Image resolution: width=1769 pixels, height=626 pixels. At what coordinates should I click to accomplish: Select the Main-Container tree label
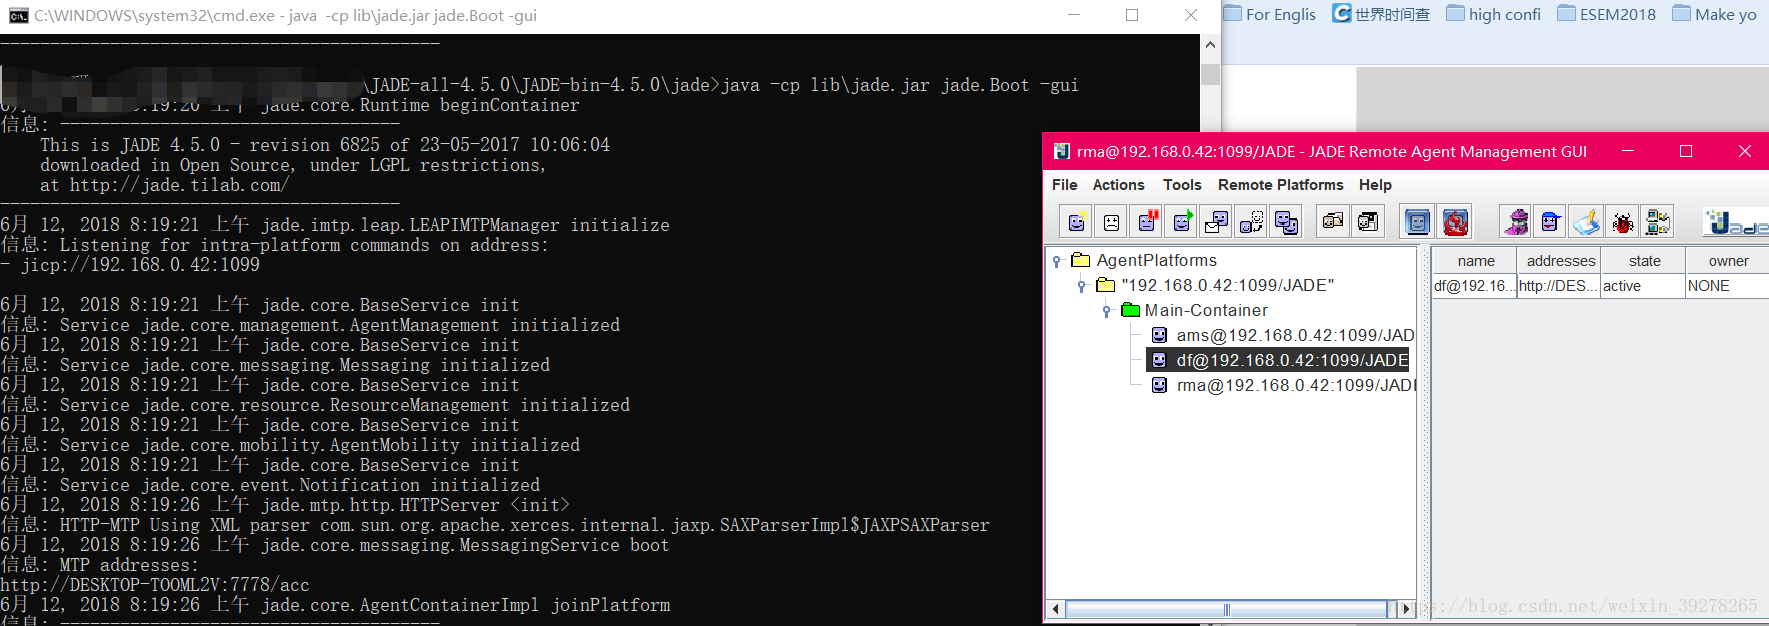coord(1206,310)
